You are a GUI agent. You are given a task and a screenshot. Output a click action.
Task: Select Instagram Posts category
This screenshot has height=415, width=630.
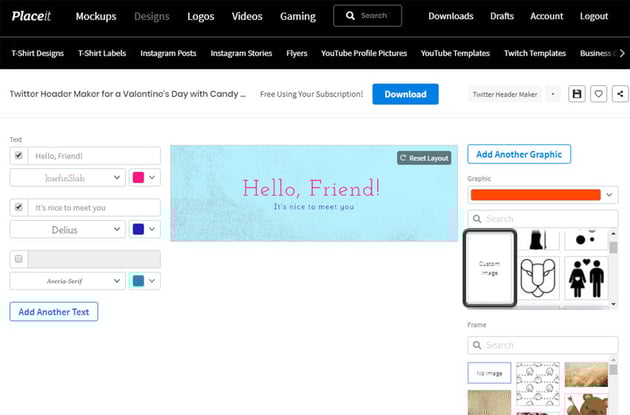pyautogui.click(x=168, y=53)
